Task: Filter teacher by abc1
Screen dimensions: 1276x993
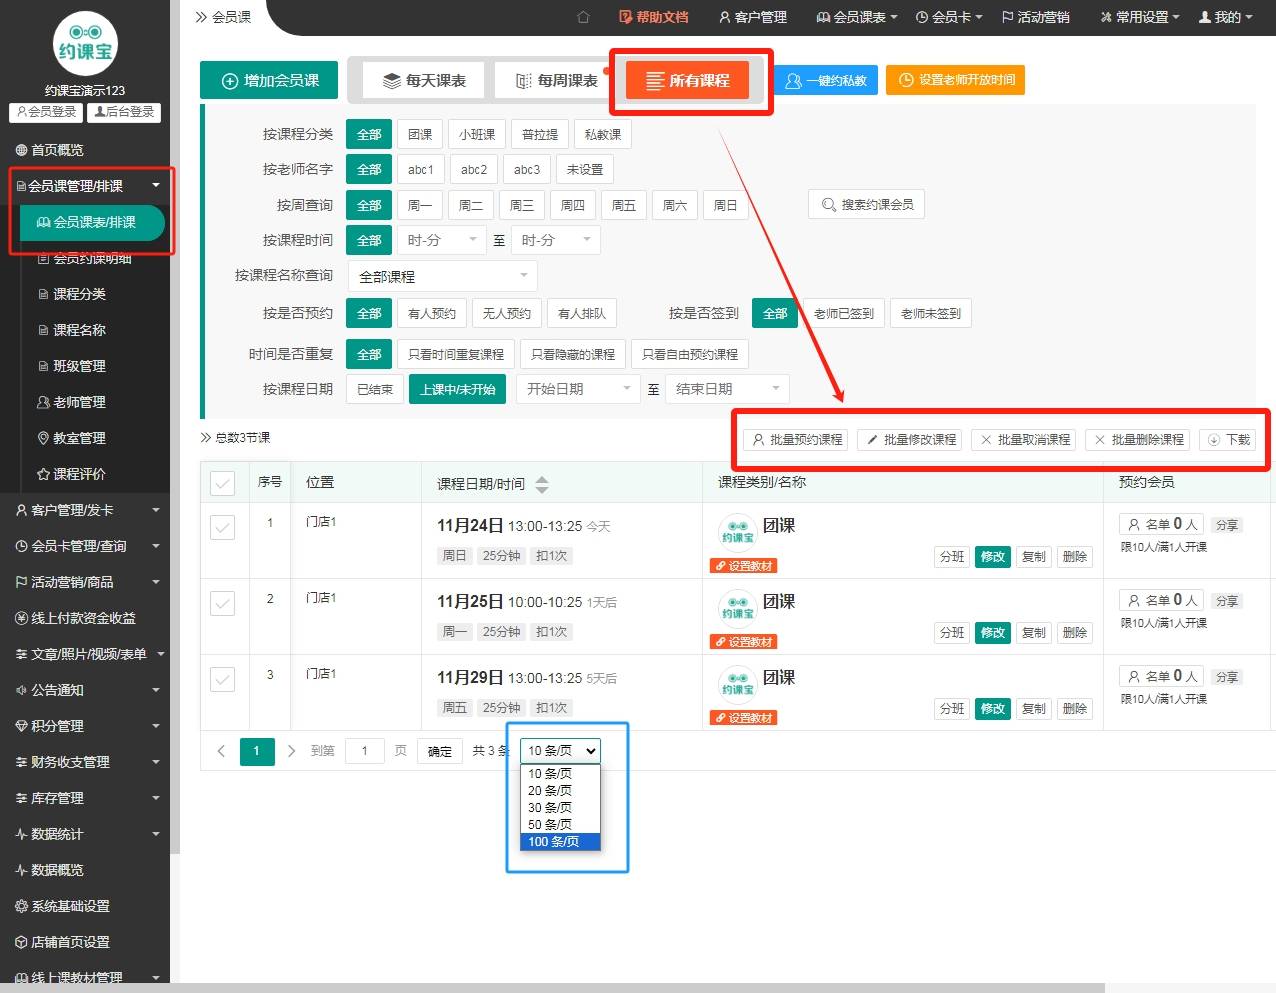Action: pyautogui.click(x=421, y=170)
